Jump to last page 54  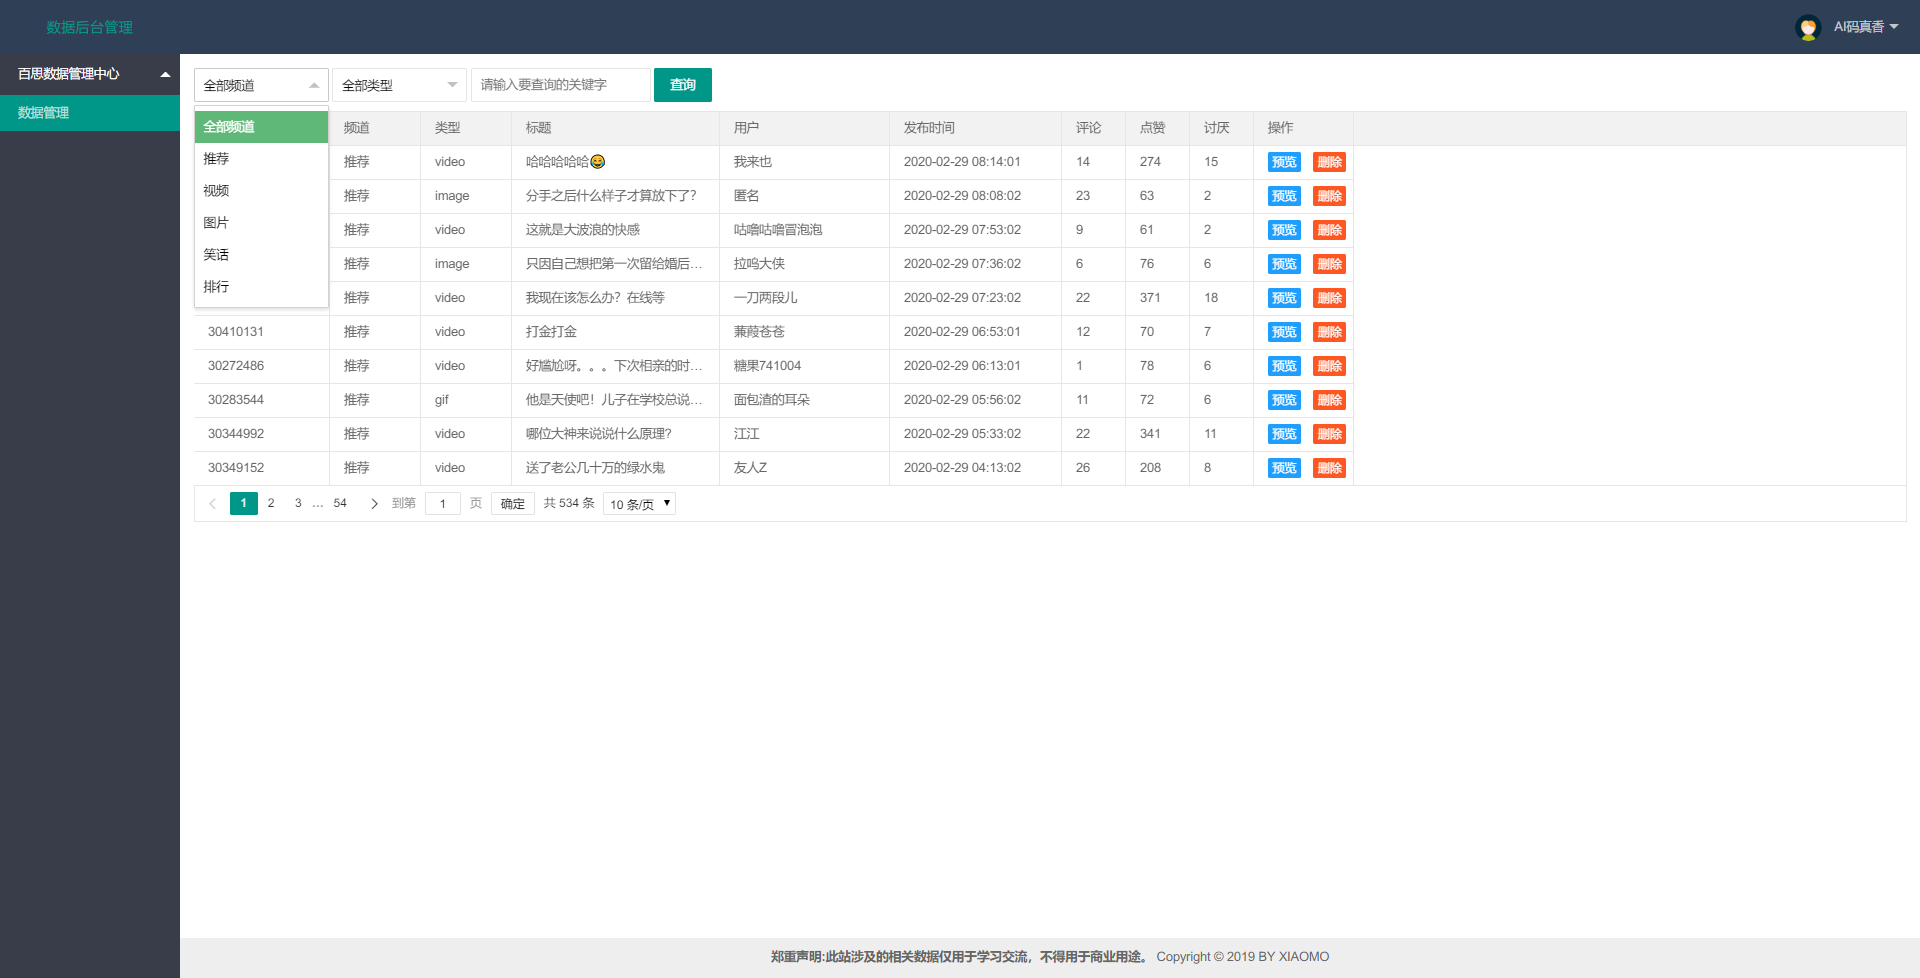(340, 503)
